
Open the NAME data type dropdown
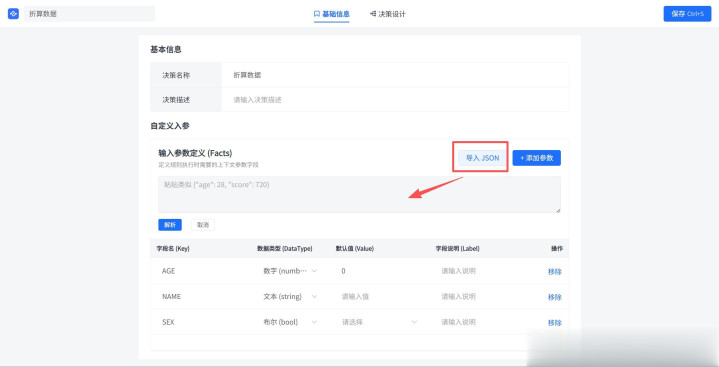[290, 297]
